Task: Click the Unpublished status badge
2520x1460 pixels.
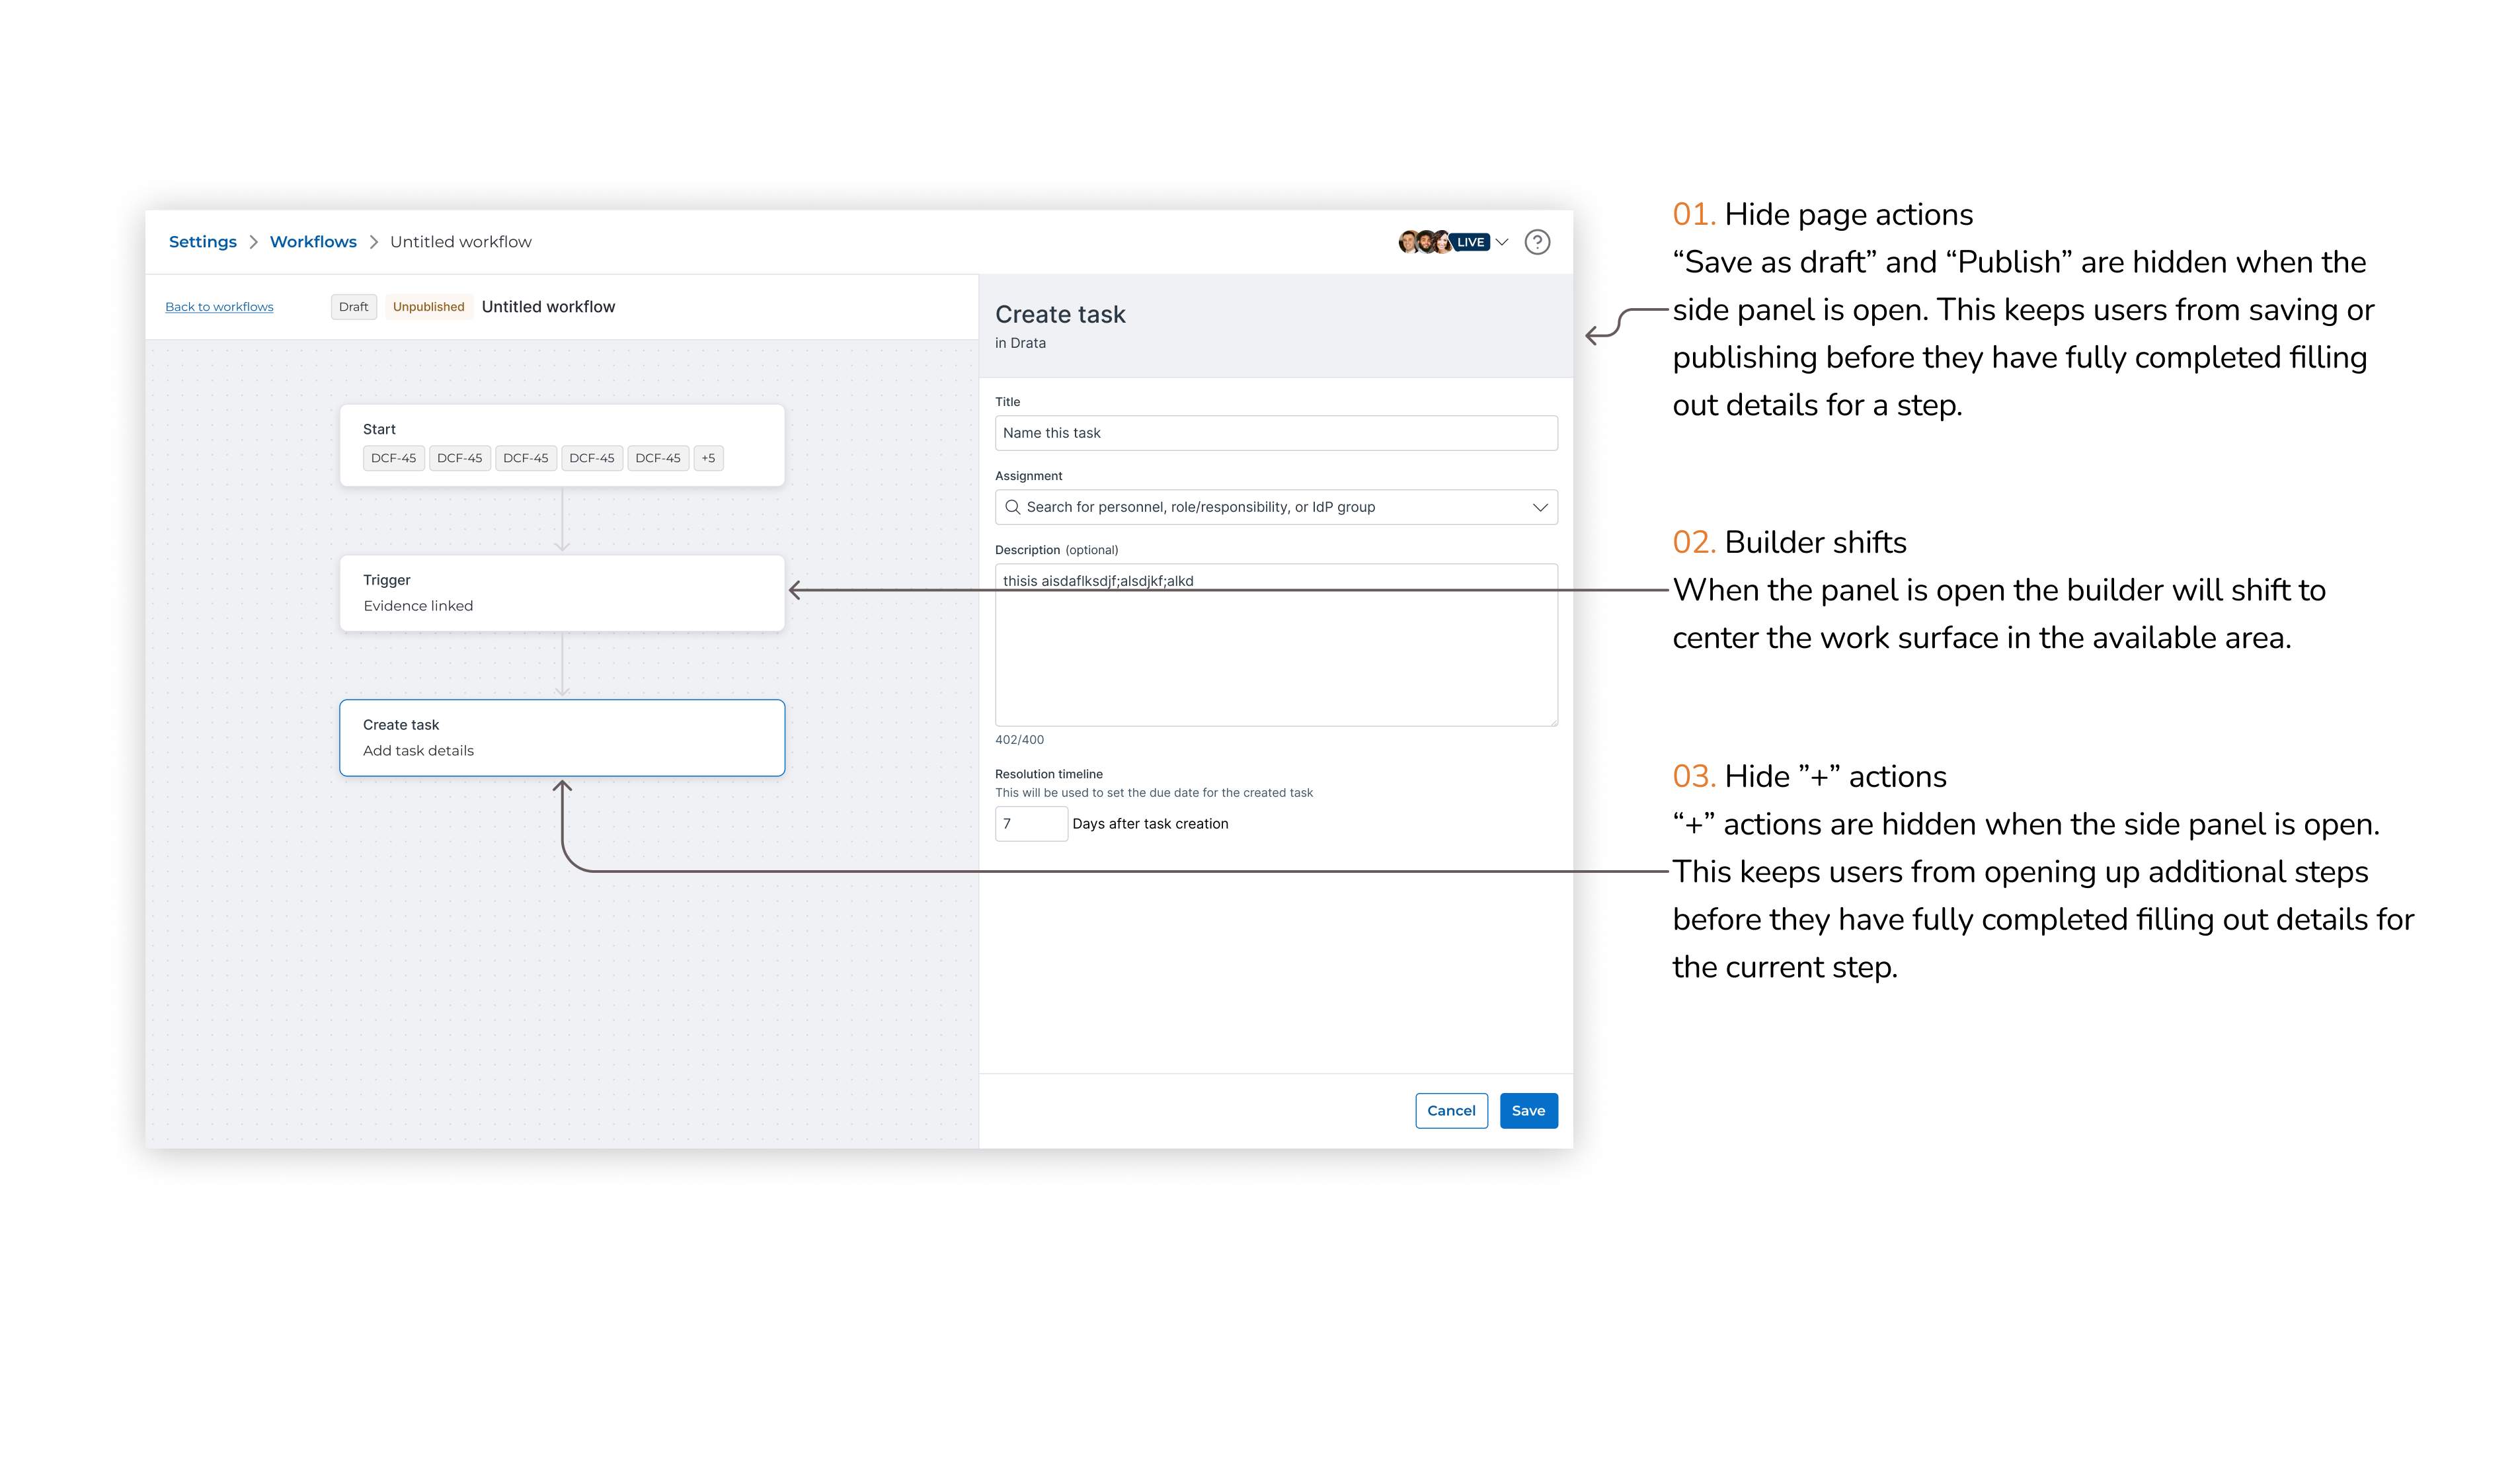Action: coord(428,307)
